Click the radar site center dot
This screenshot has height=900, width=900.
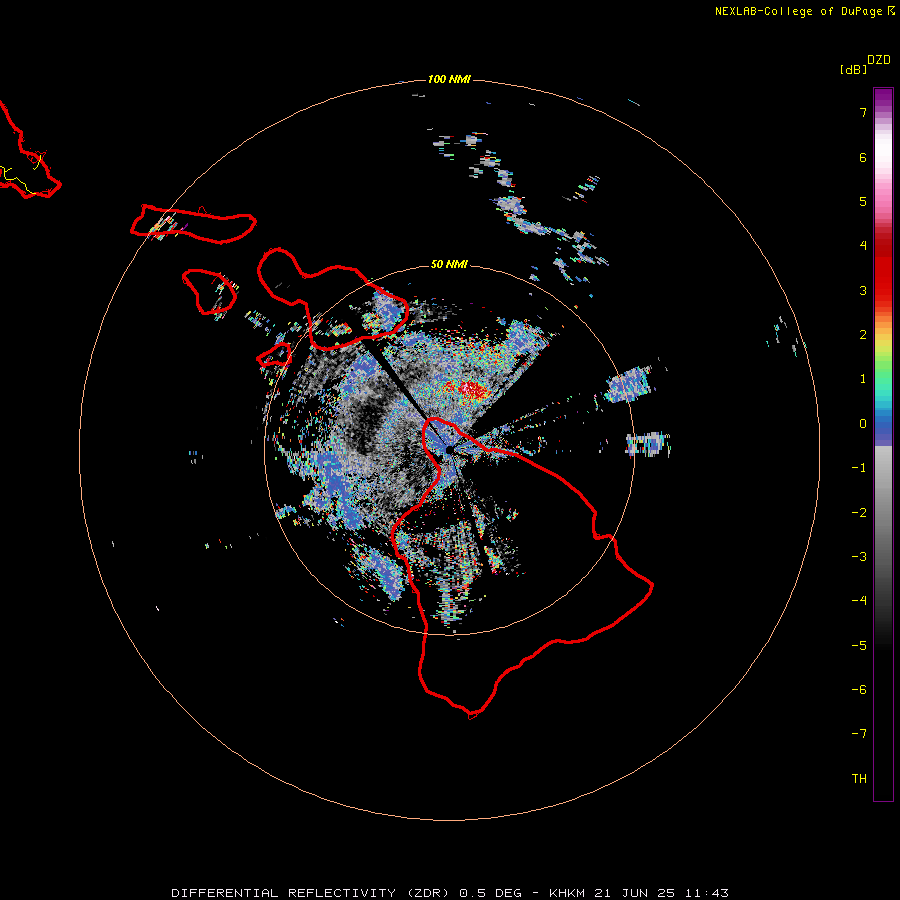point(449,449)
